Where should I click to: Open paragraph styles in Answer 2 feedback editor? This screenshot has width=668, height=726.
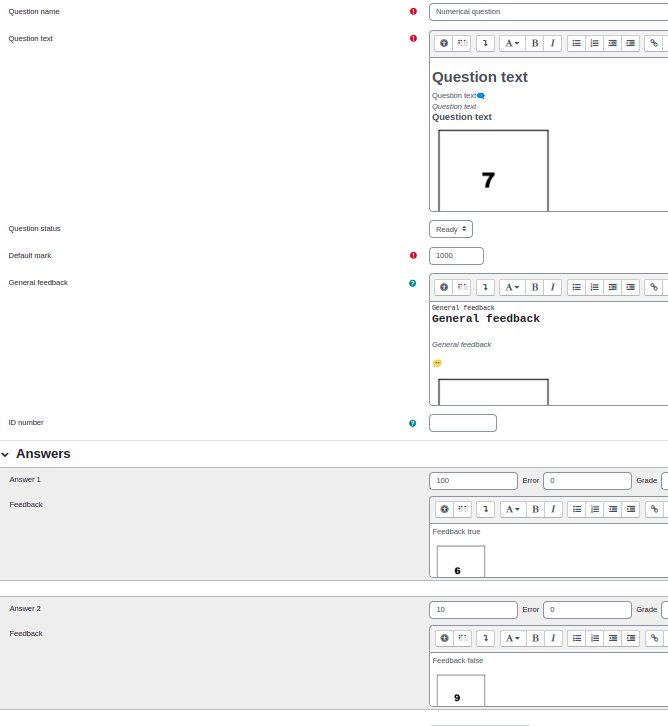point(512,638)
